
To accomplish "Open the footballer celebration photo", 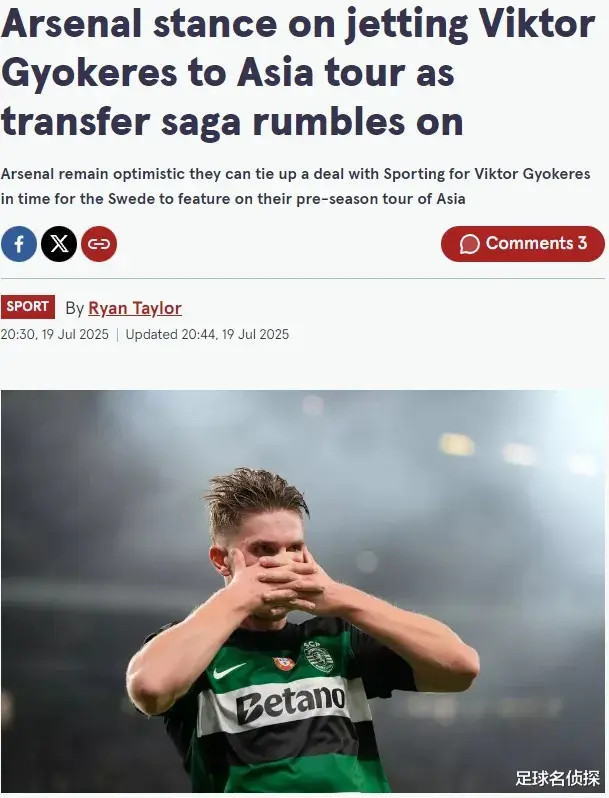I will pyautogui.click(x=304, y=591).
